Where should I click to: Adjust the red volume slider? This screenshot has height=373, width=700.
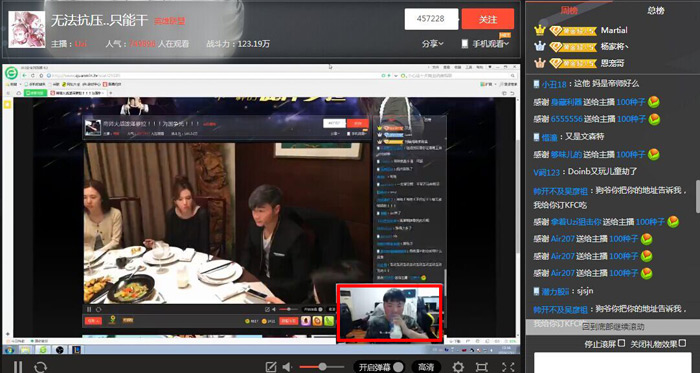click(x=321, y=367)
